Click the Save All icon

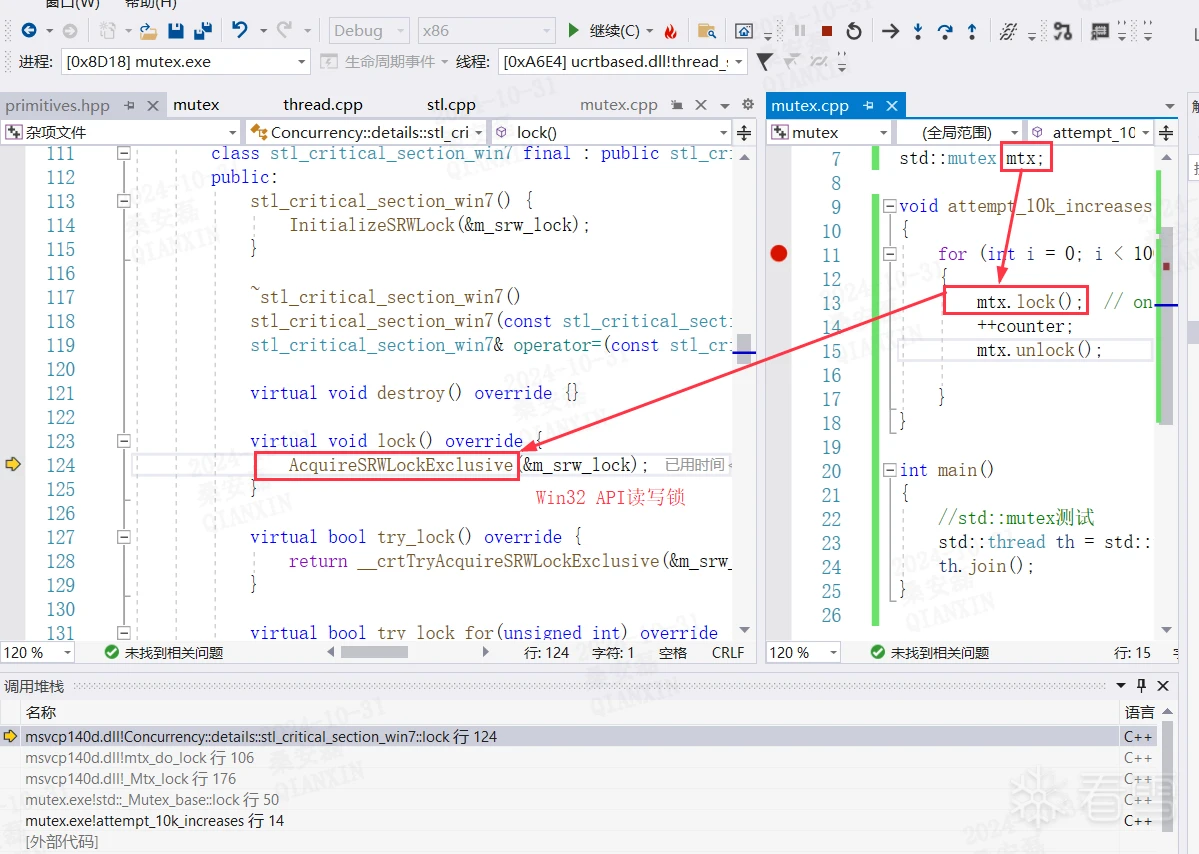(x=202, y=31)
